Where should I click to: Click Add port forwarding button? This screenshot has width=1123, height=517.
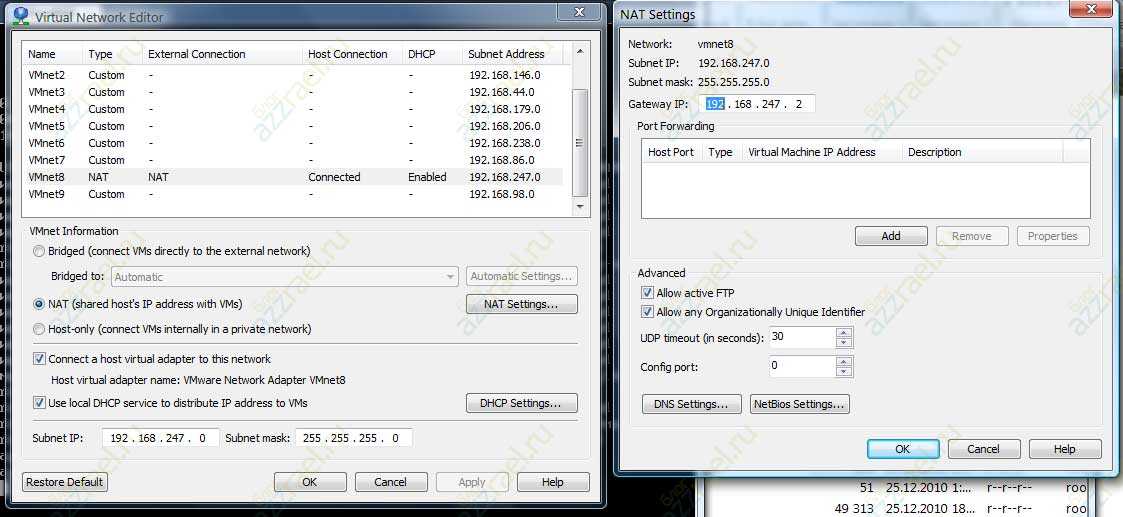[x=891, y=236]
